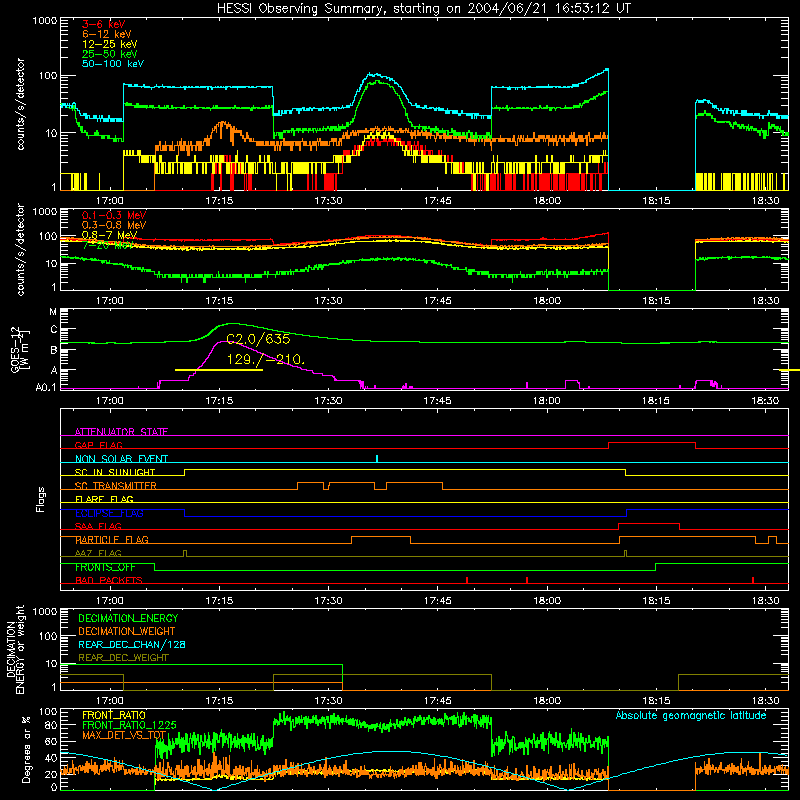Click the 129./-210. flare position annotation
800x800 pixels.
click(x=265, y=359)
